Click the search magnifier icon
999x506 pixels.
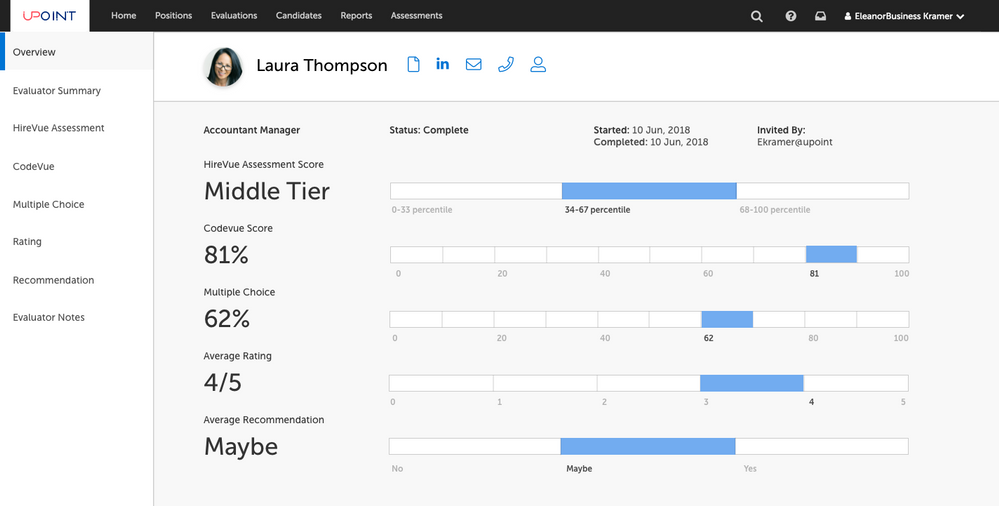coord(757,16)
